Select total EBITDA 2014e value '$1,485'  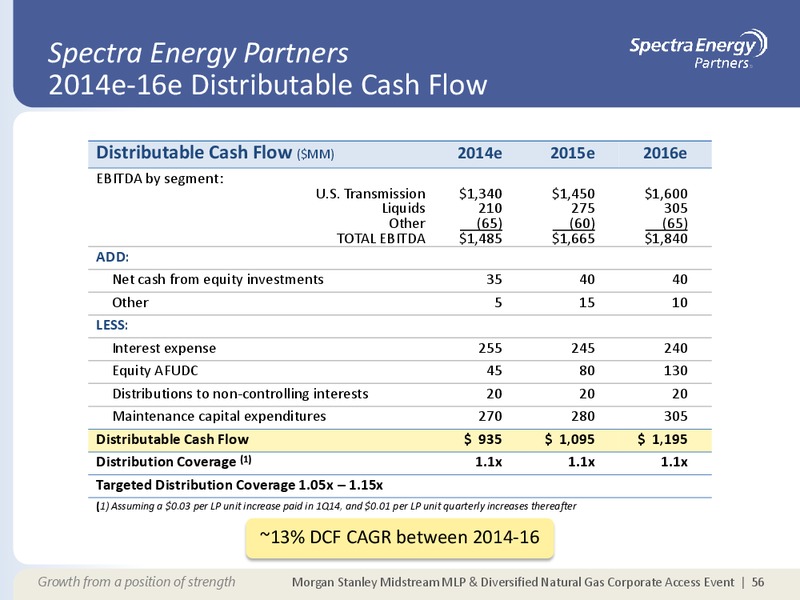480,238
